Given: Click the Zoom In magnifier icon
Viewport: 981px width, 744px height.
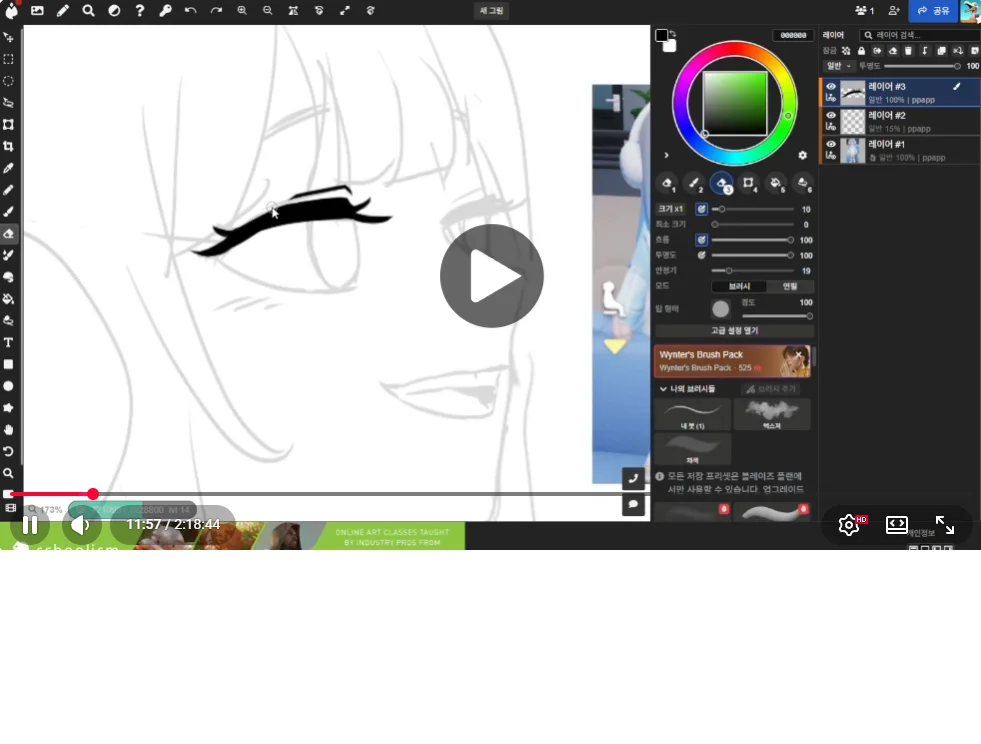Looking at the screenshot, I should [x=242, y=11].
